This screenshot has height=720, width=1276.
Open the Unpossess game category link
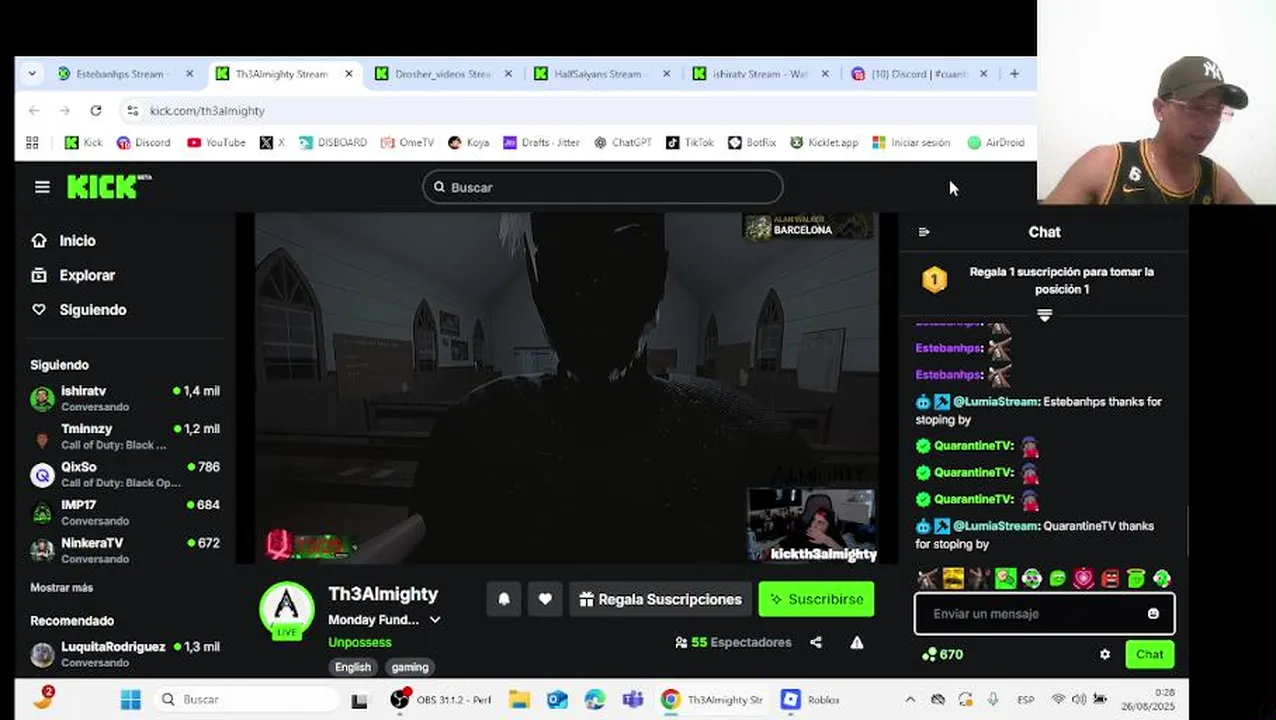360,642
